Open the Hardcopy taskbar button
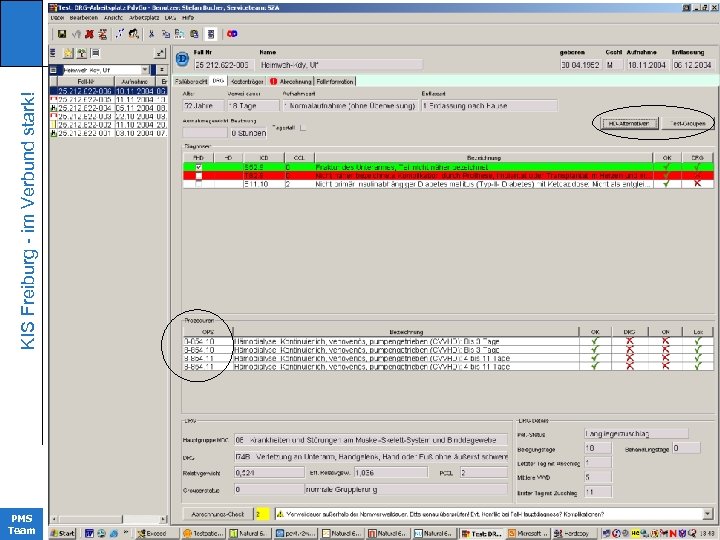 tap(574, 533)
